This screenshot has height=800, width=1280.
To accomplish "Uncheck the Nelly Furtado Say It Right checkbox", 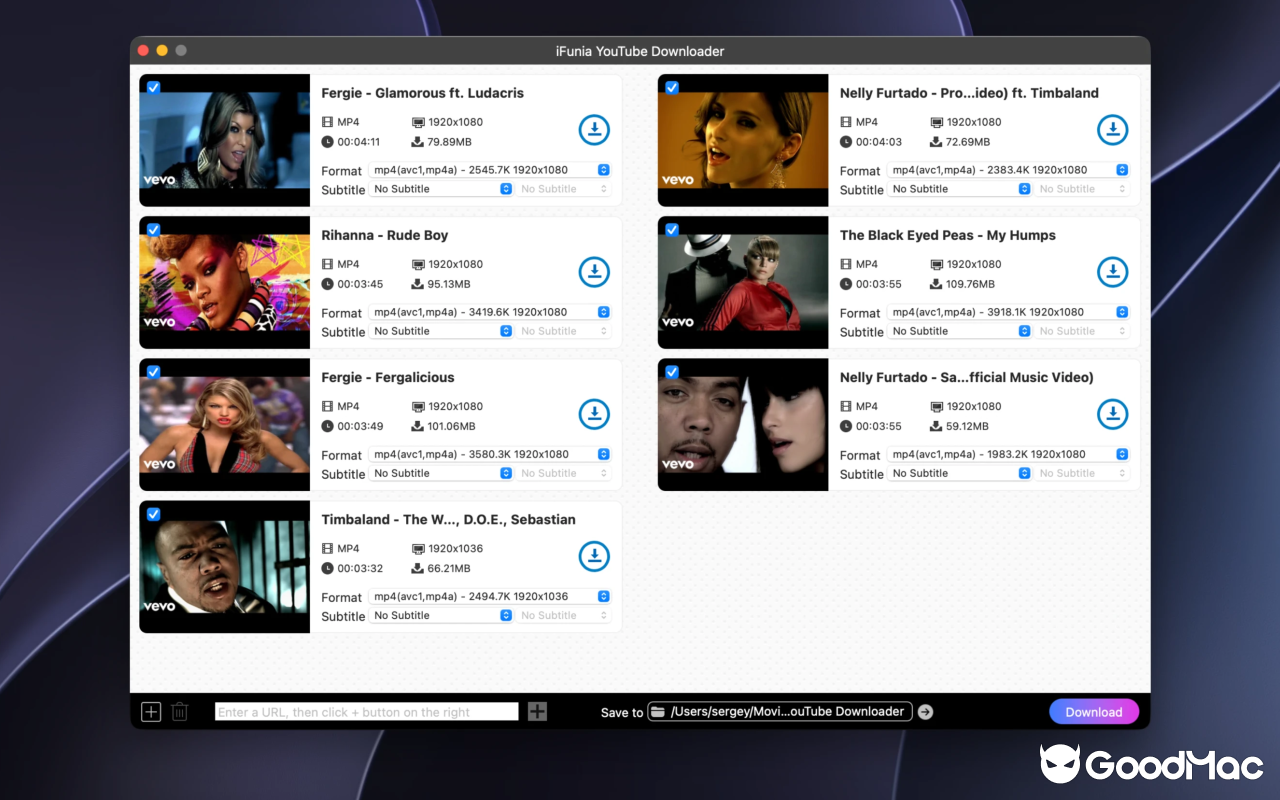I will tap(672, 371).
